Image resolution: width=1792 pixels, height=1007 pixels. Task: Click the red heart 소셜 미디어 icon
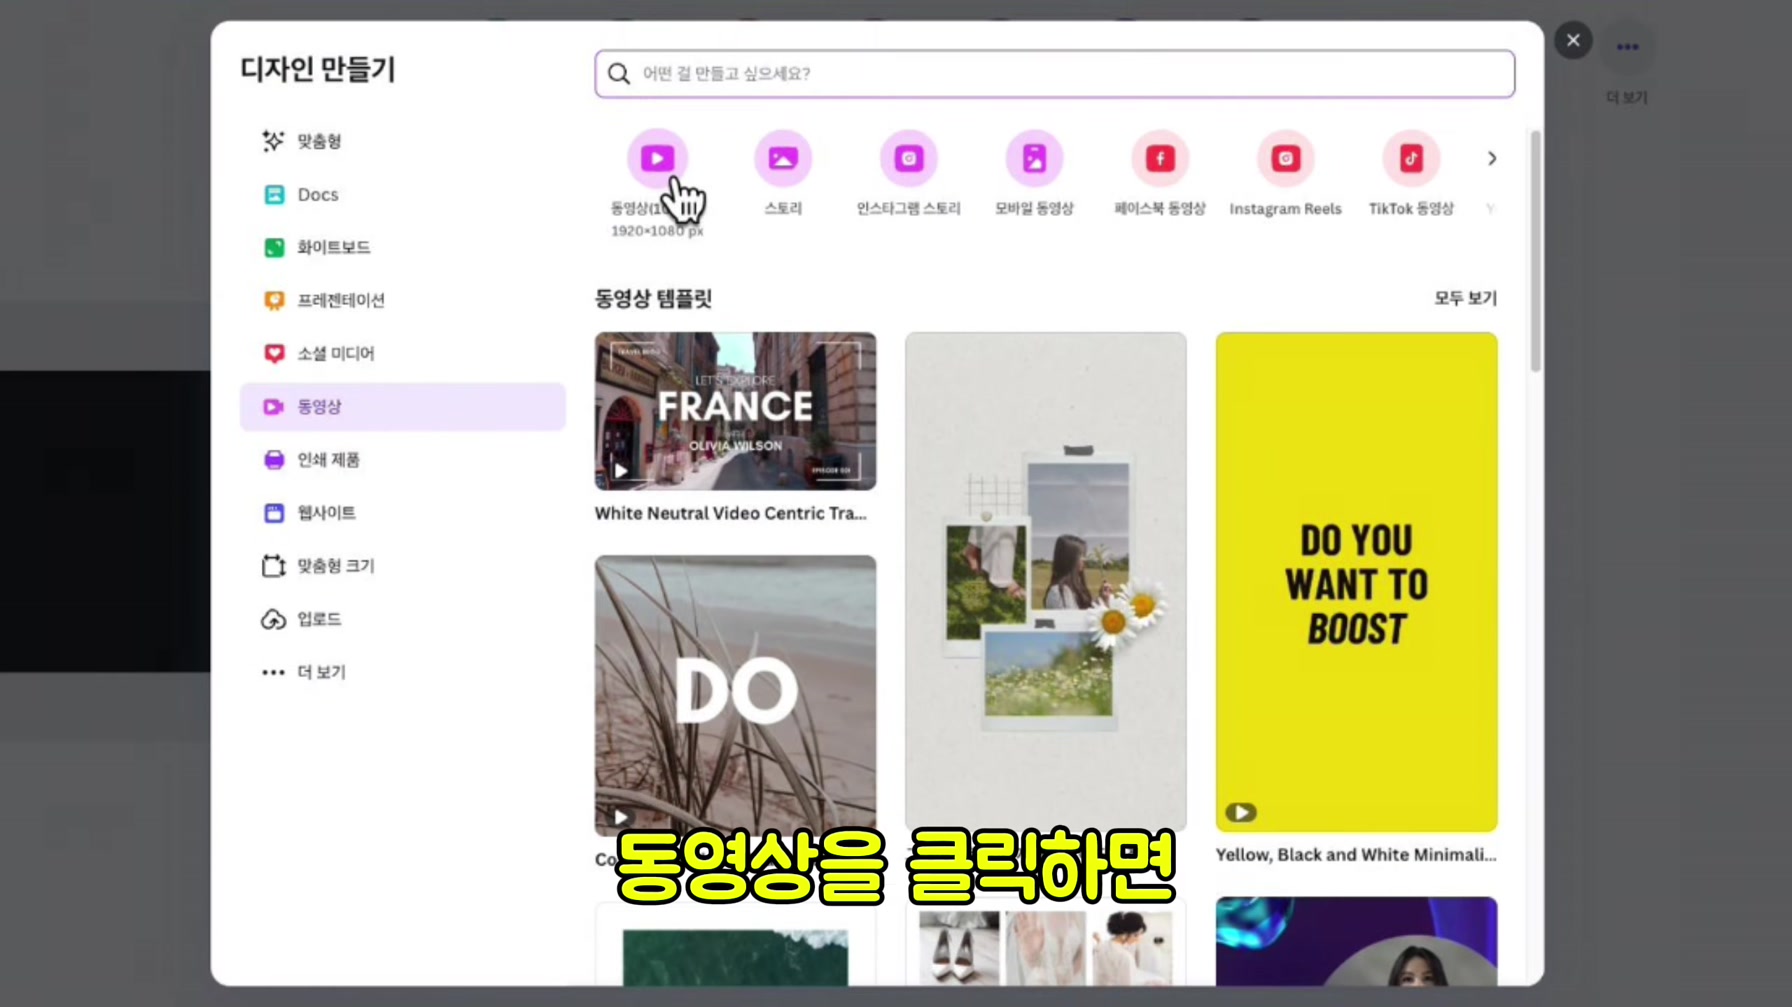click(x=273, y=353)
